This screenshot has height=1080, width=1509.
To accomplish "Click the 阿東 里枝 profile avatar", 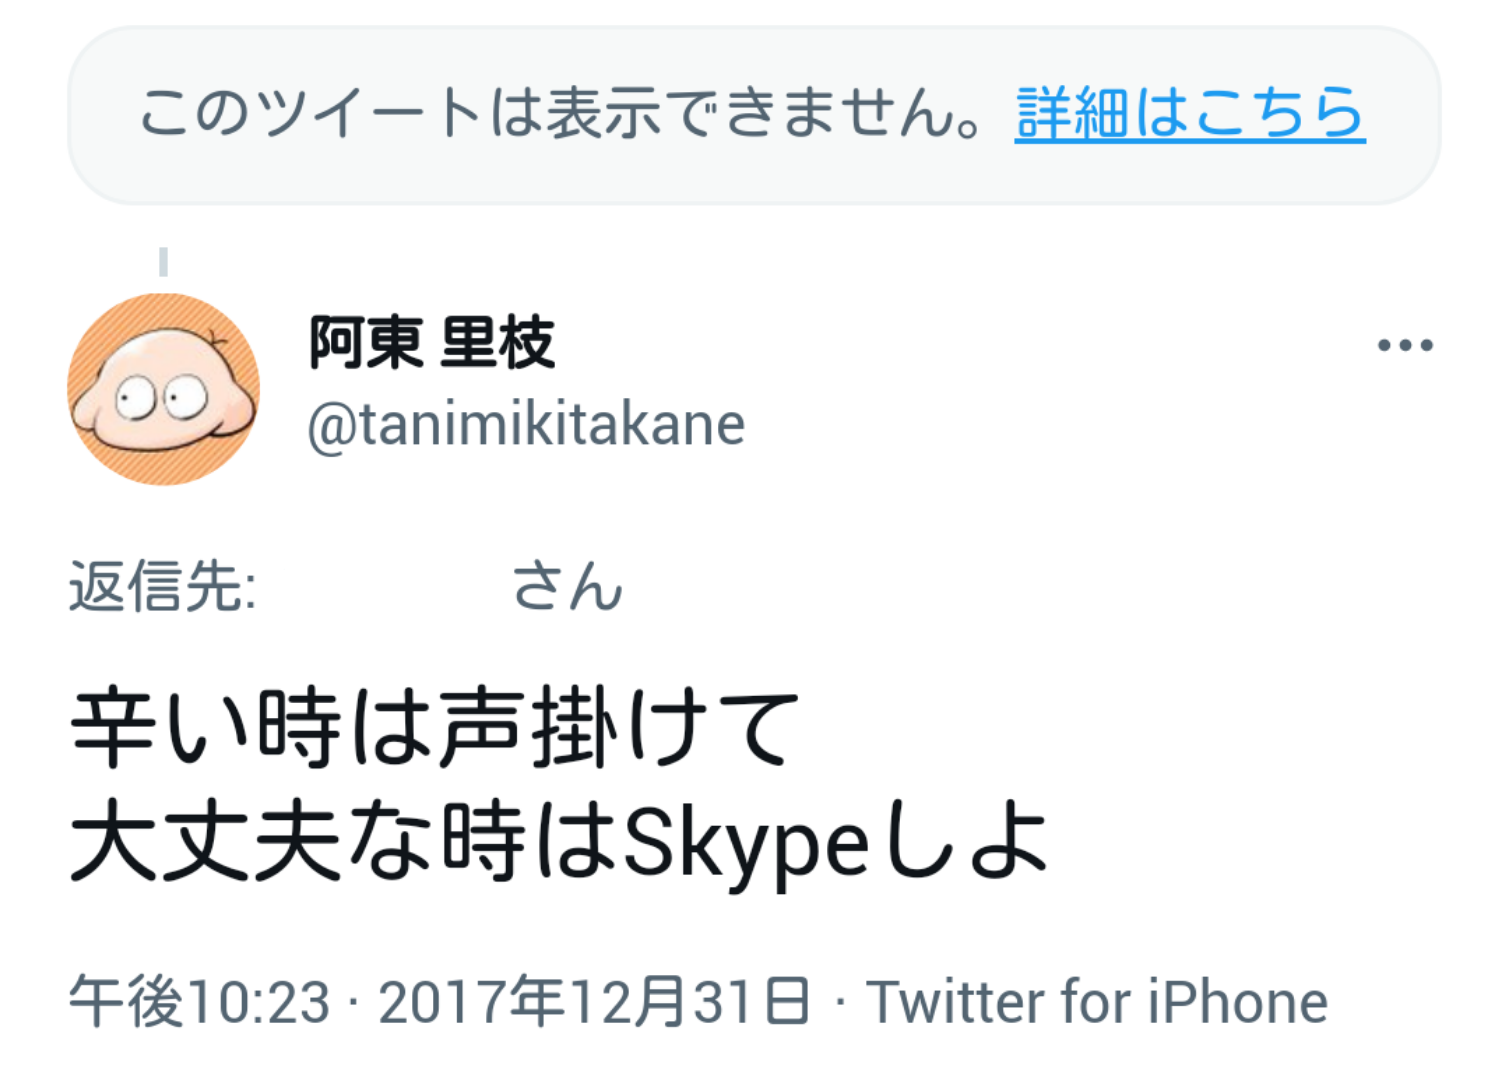I will click(x=163, y=389).
